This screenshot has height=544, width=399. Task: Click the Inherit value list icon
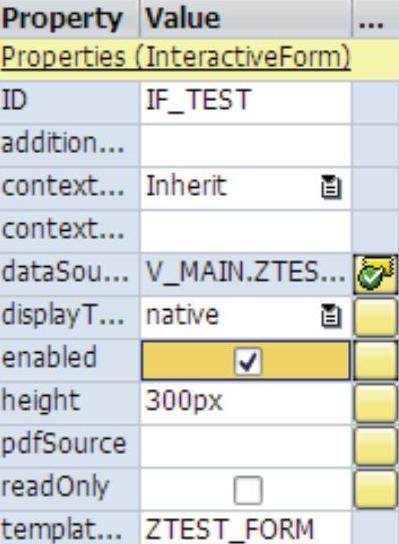tap(331, 187)
